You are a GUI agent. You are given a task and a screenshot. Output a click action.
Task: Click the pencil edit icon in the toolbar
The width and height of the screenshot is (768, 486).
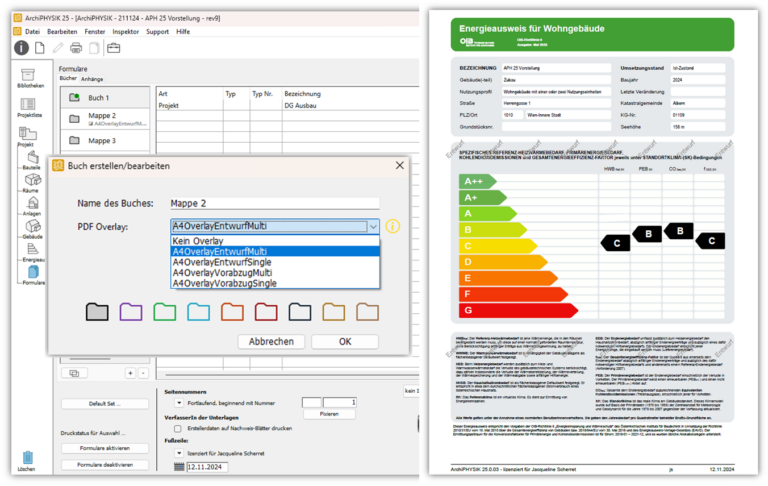(58, 48)
